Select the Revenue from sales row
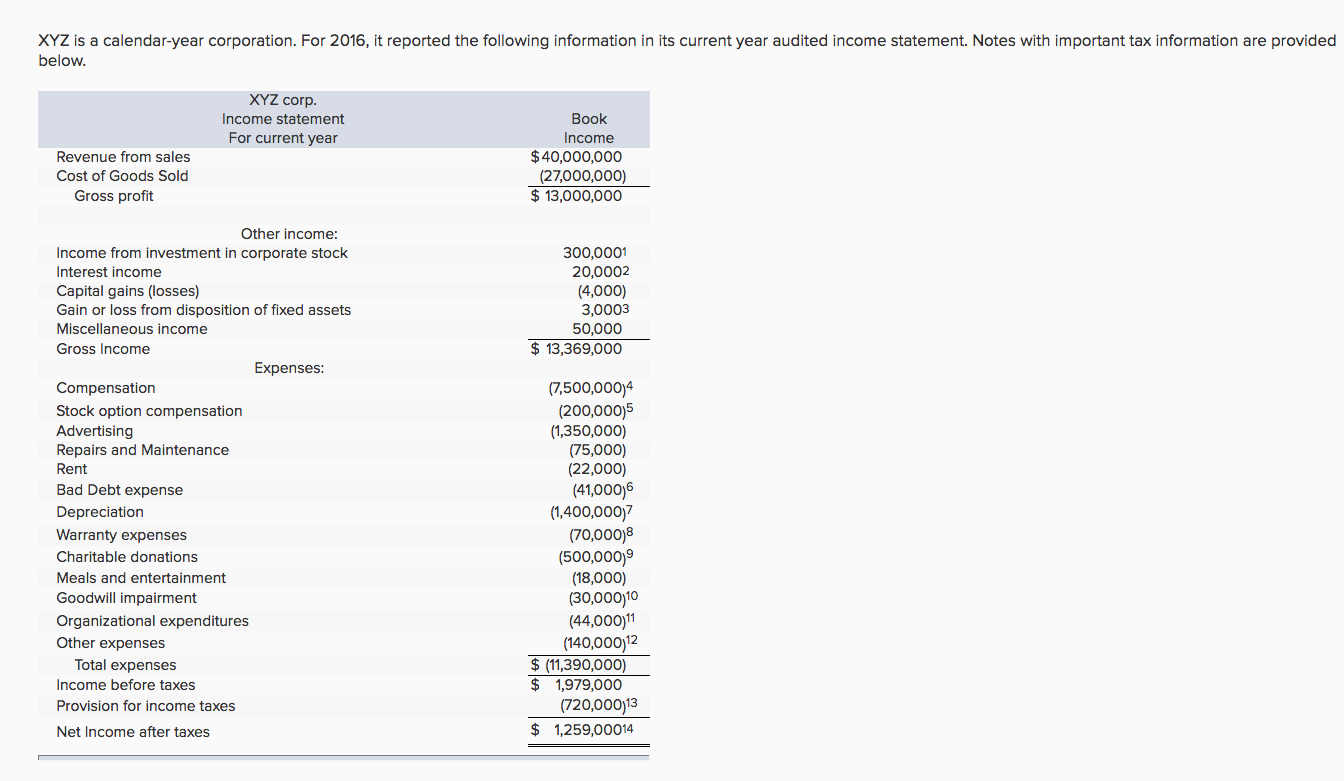 [123, 156]
